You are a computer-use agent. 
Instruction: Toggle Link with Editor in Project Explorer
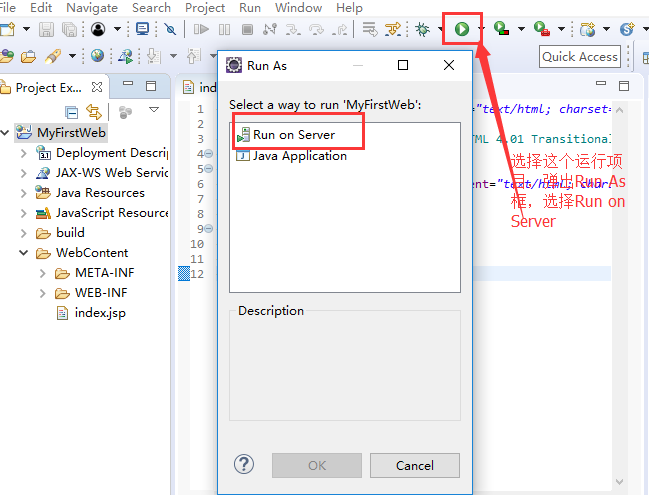point(94,112)
